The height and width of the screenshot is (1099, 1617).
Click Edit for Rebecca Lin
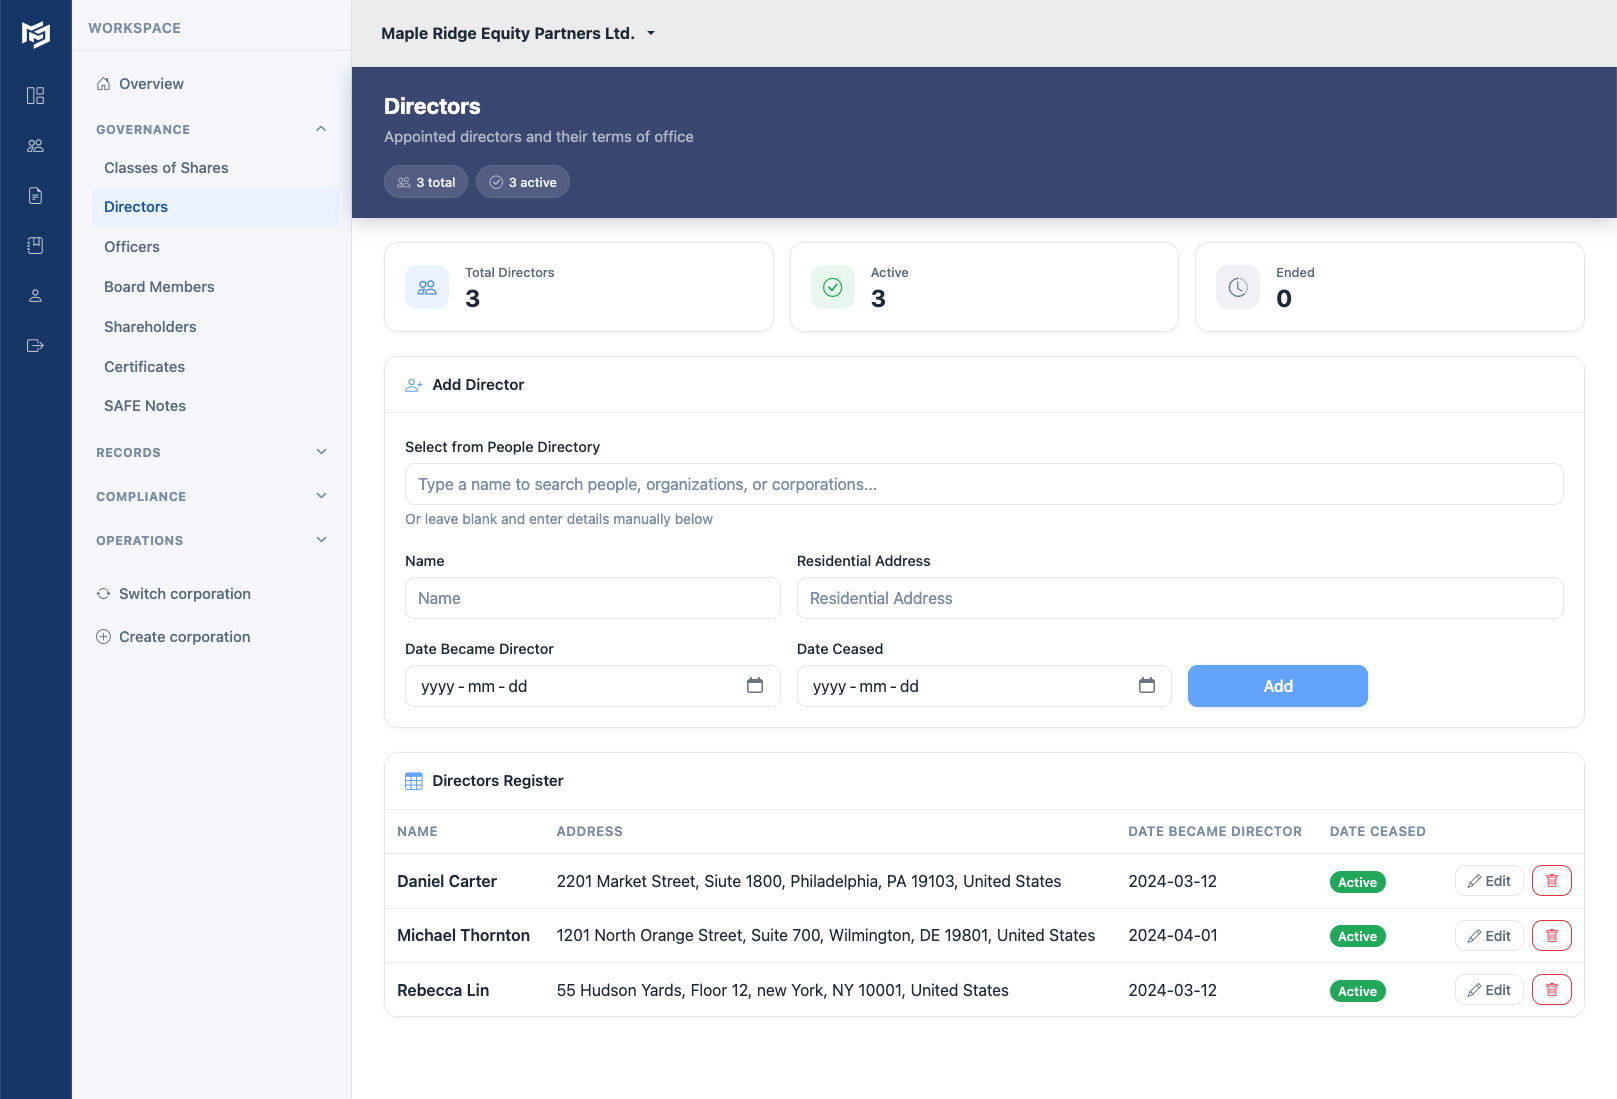click(1489, 990)
